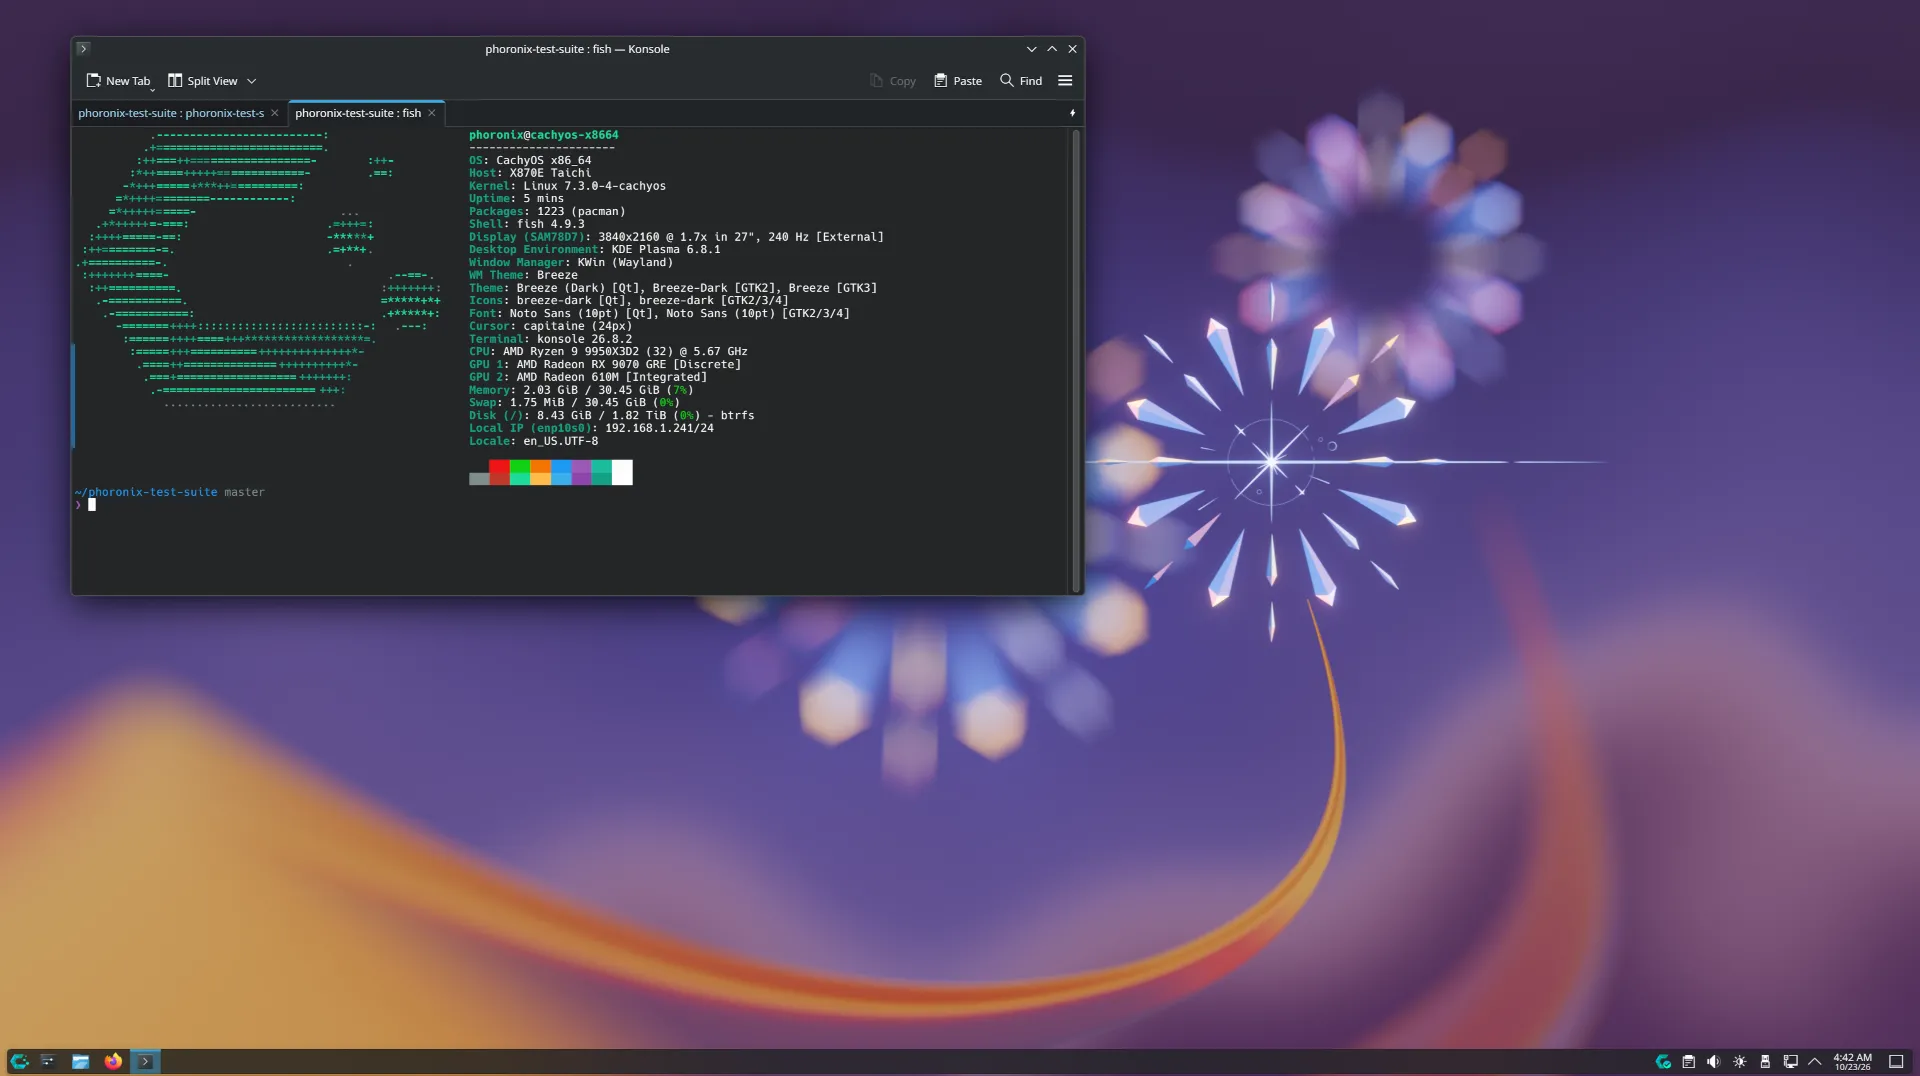This screenshot has height=1076, width=1920.
Task: Open the removable devices tray icon
Action: point(1765,1062)
